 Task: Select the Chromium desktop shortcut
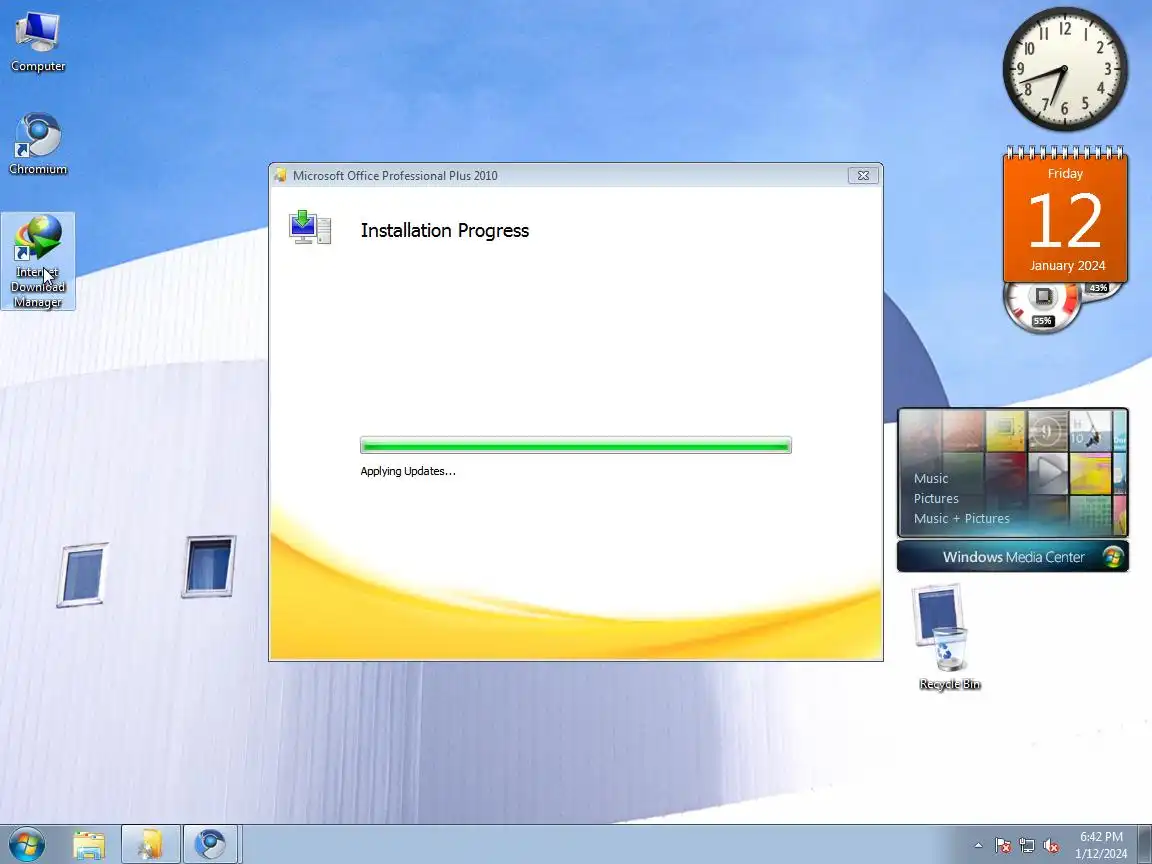pos(37,144)
